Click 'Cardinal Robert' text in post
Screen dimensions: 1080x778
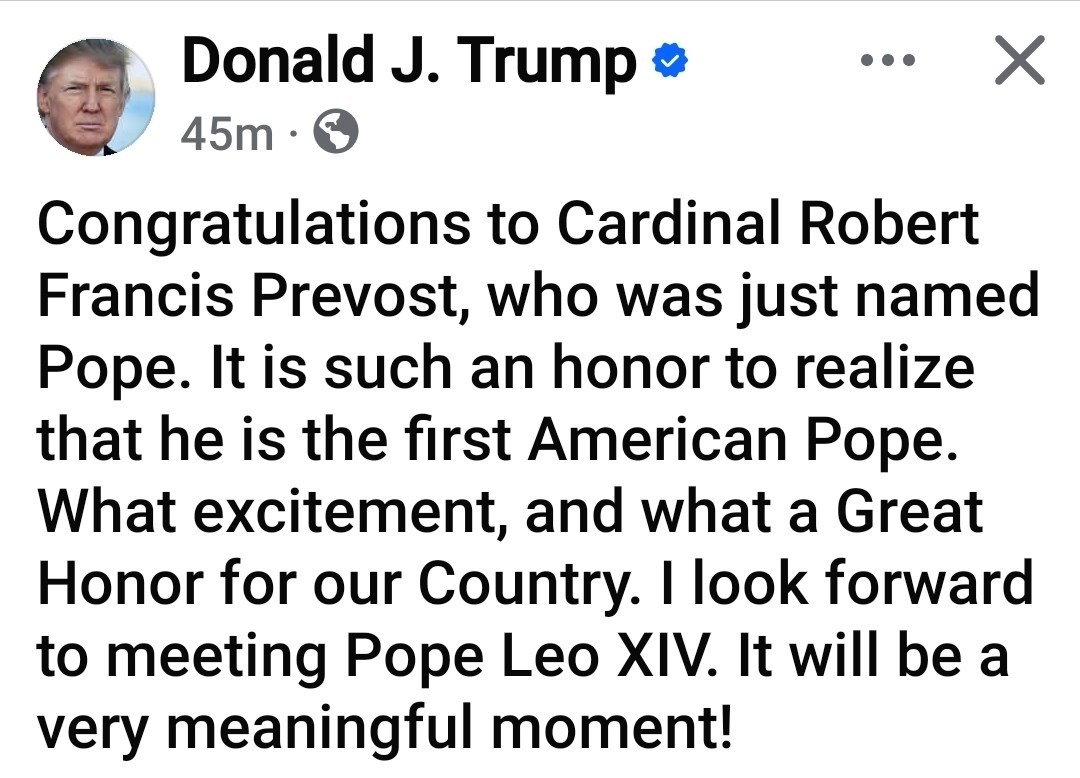coord(767,223)
